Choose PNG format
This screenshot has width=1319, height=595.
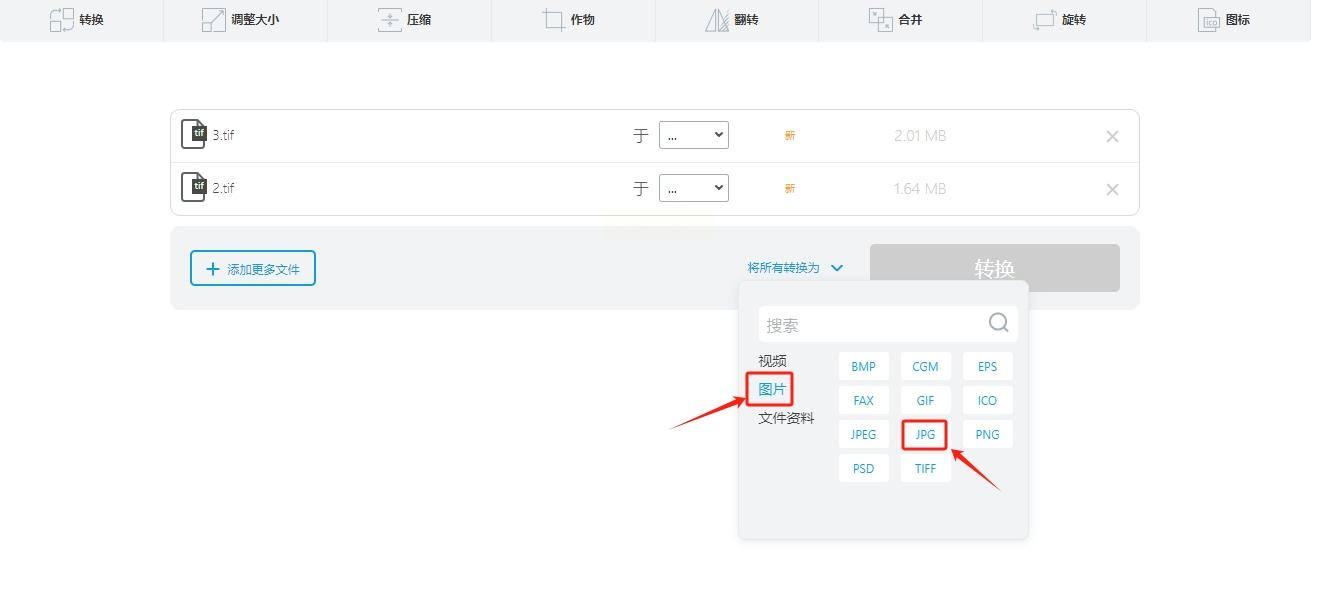pyautogui.click(x=987, y=434)
